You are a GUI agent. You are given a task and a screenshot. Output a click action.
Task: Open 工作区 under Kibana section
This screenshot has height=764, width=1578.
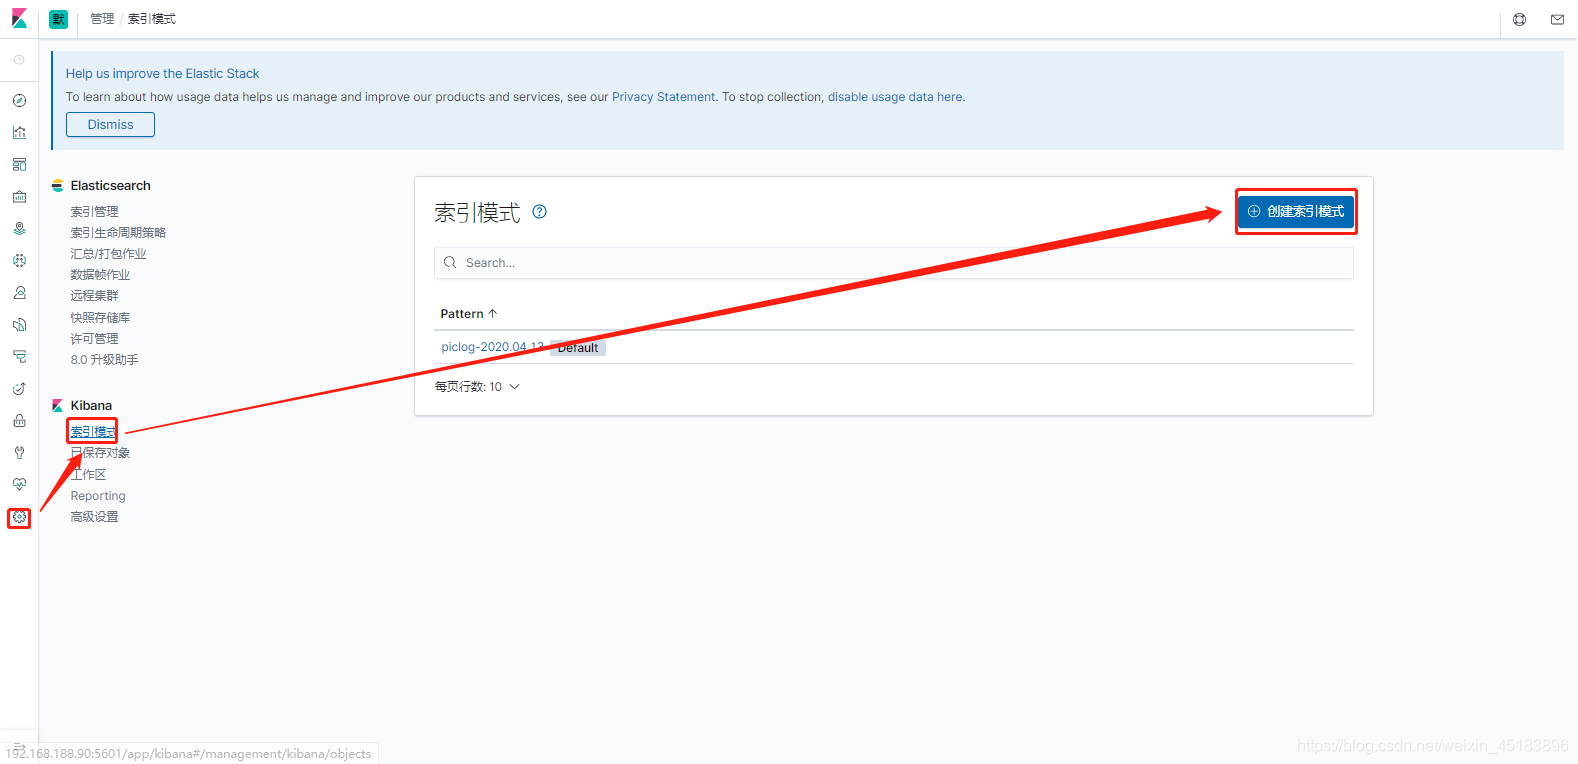(x=88, y=475)
